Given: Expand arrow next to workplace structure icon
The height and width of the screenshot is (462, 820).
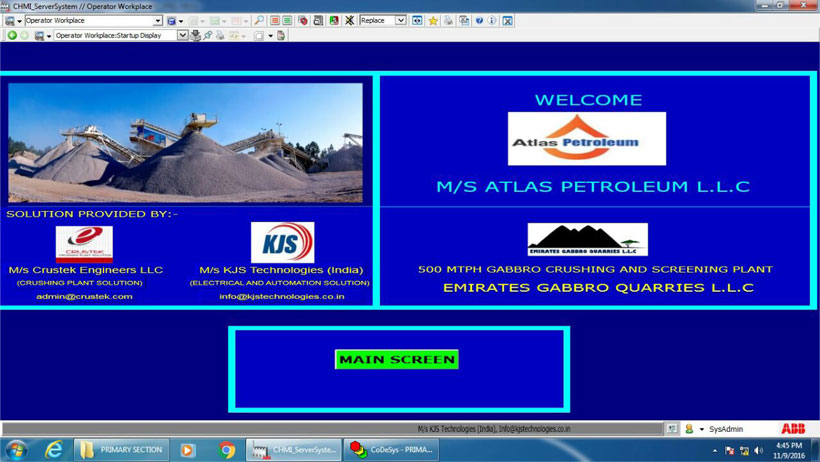Looking at the screenshot, I should (20, 21).
